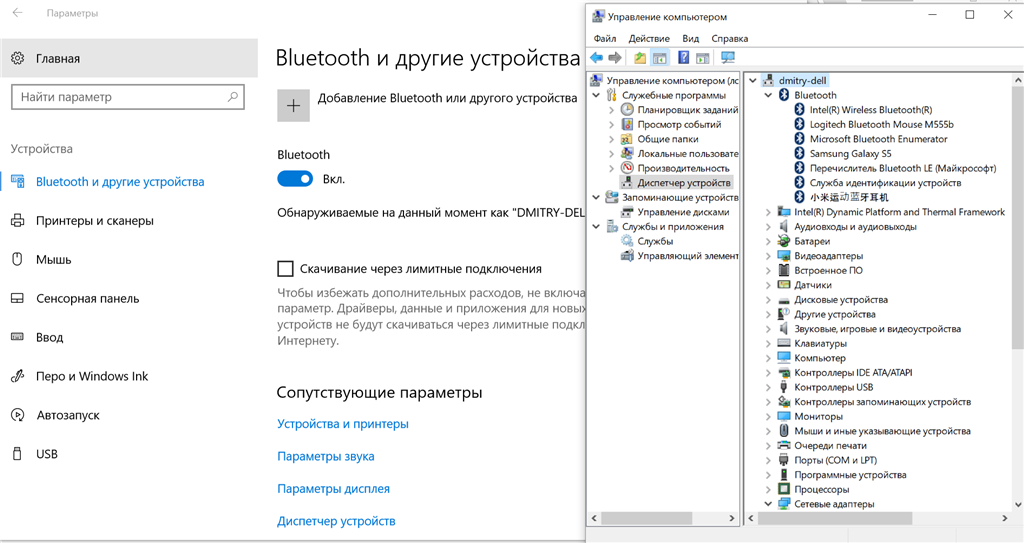Click the Мониторы monitor icon

coord(784,416)
